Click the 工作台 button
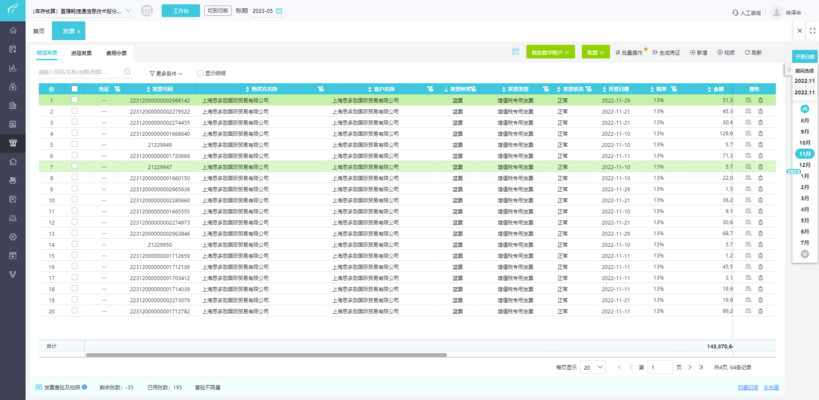 tap(180, 11)
